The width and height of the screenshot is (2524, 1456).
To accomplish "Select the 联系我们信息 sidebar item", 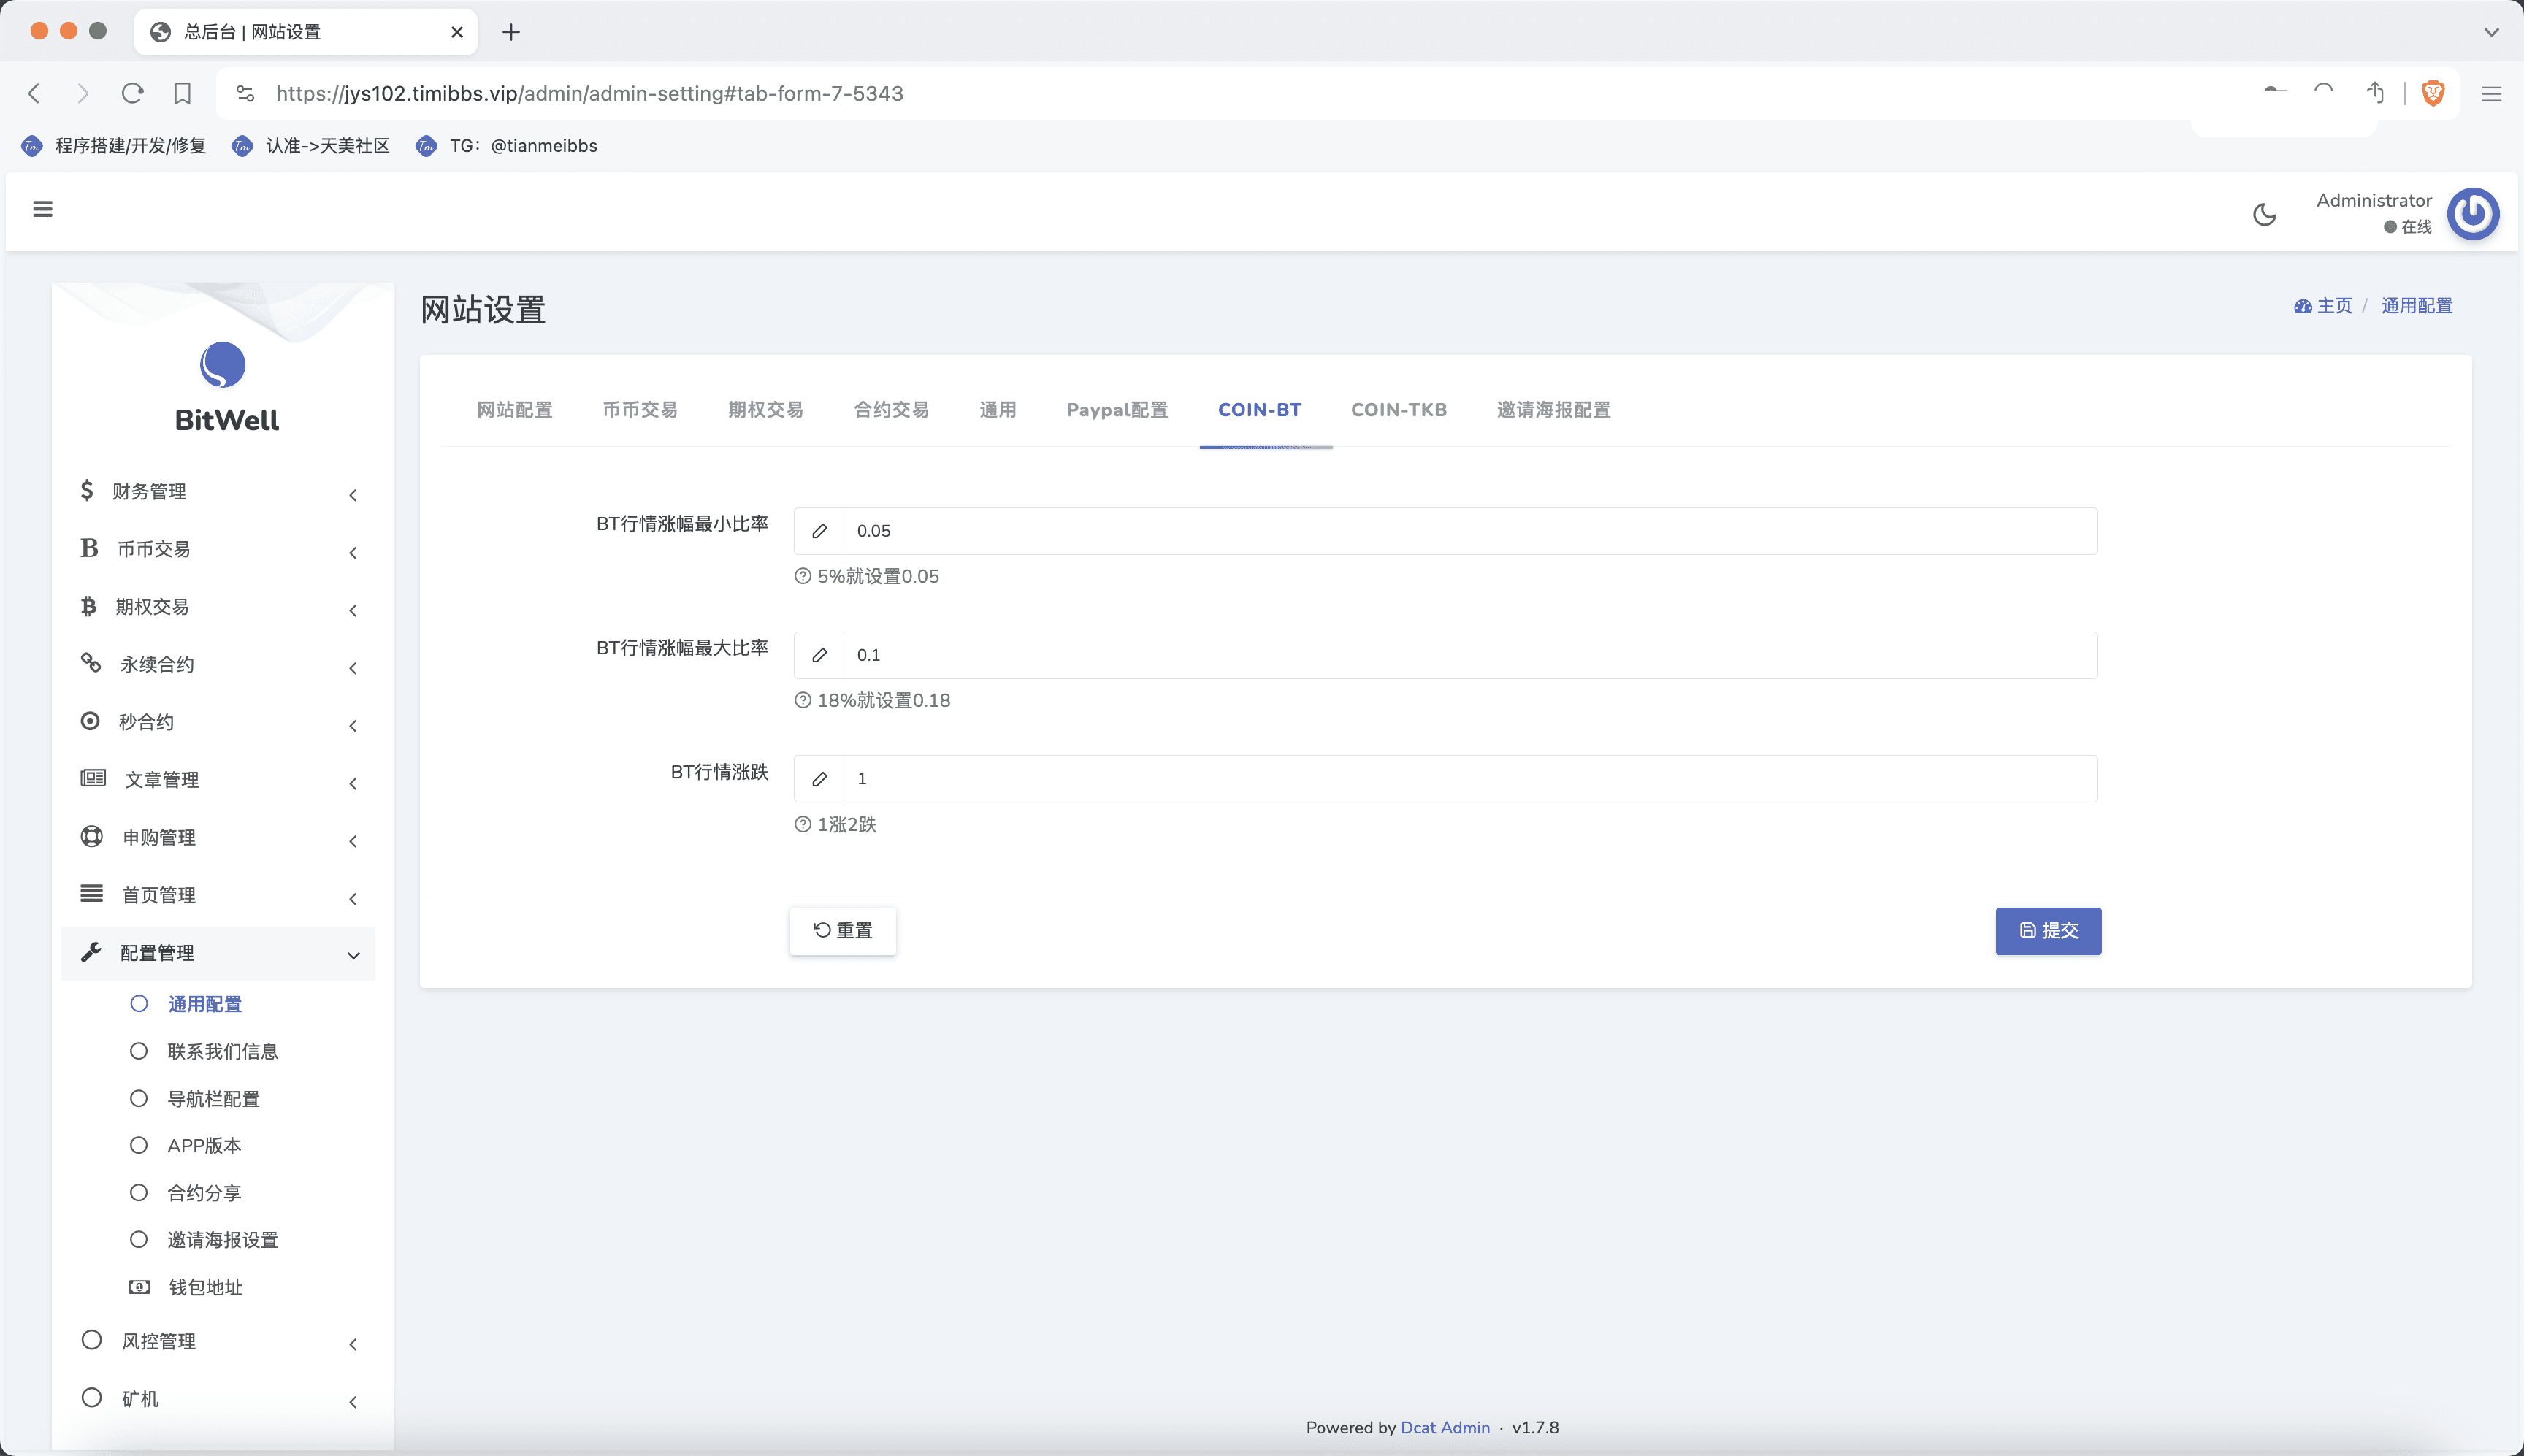I will pos(222,1051).
